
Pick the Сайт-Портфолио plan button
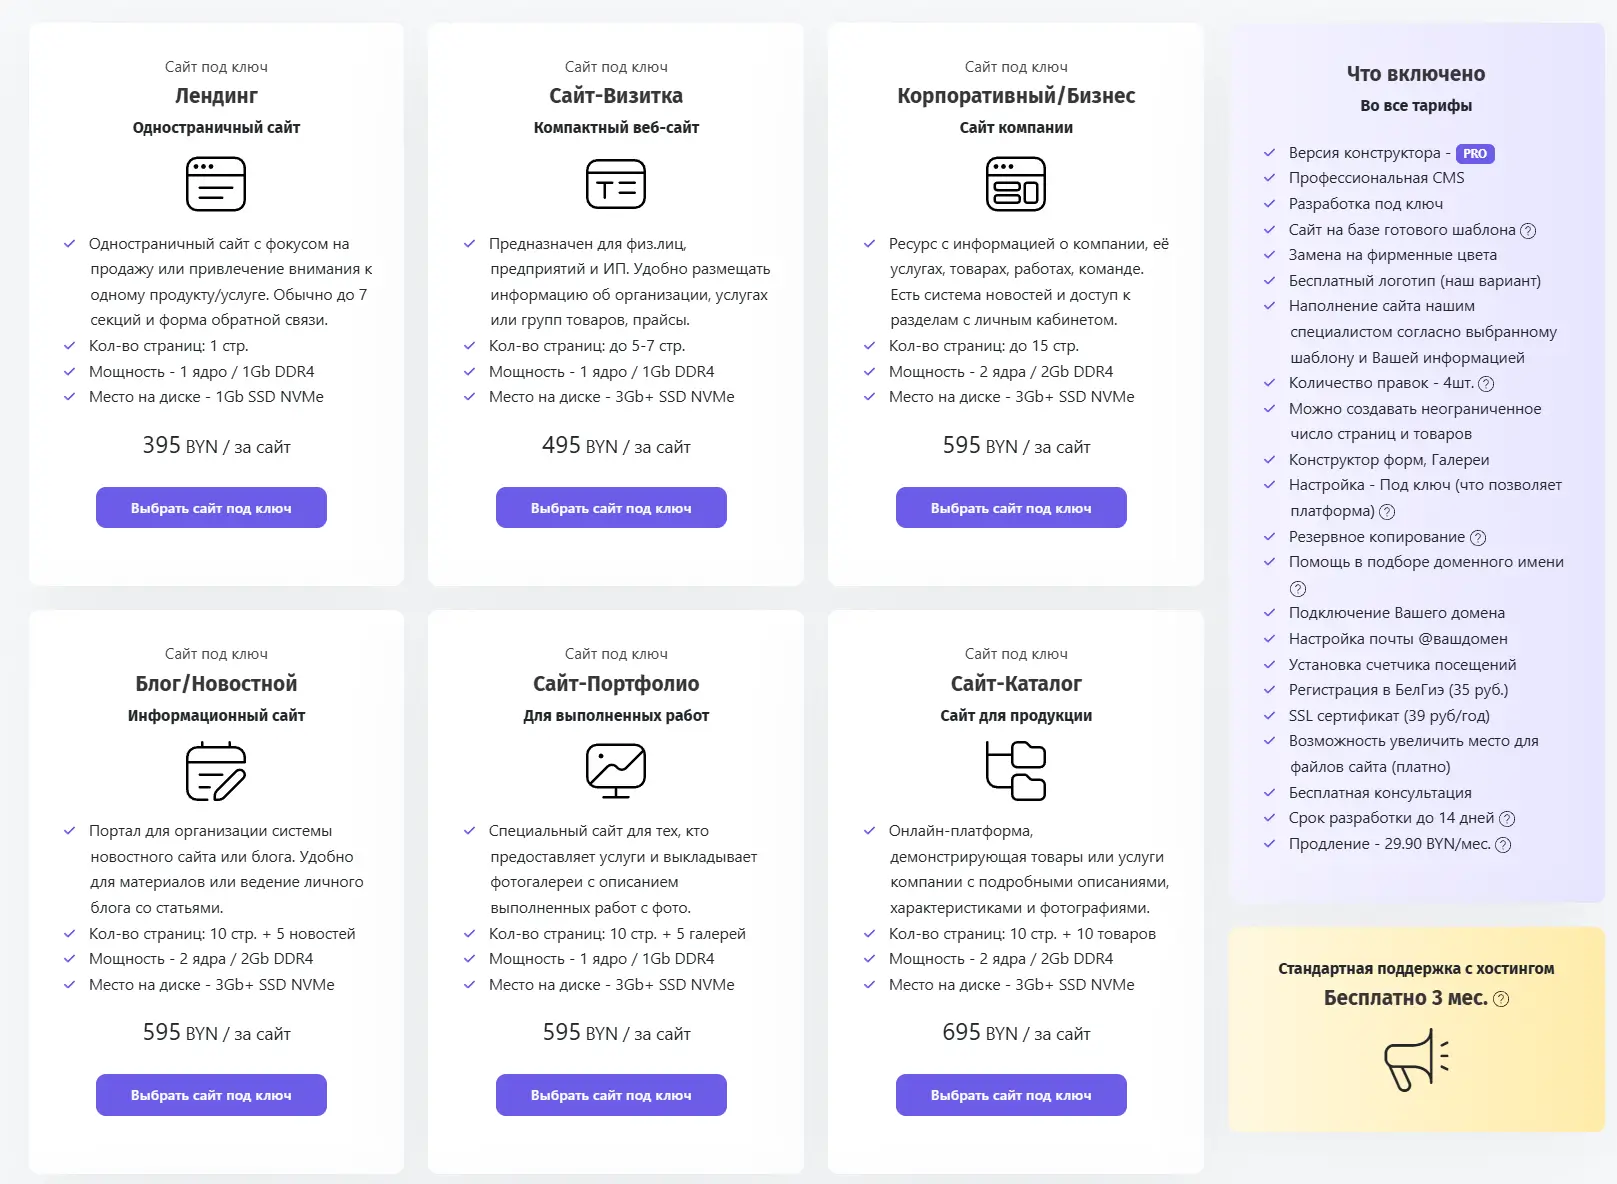(x=611, y=1095)
